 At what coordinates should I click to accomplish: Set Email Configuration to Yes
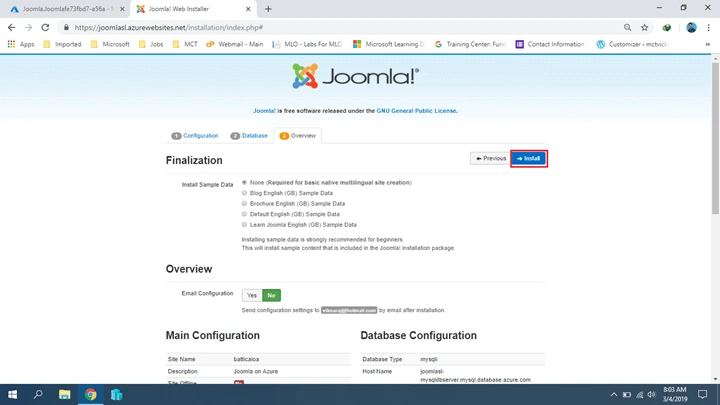(x=252, y=295)
